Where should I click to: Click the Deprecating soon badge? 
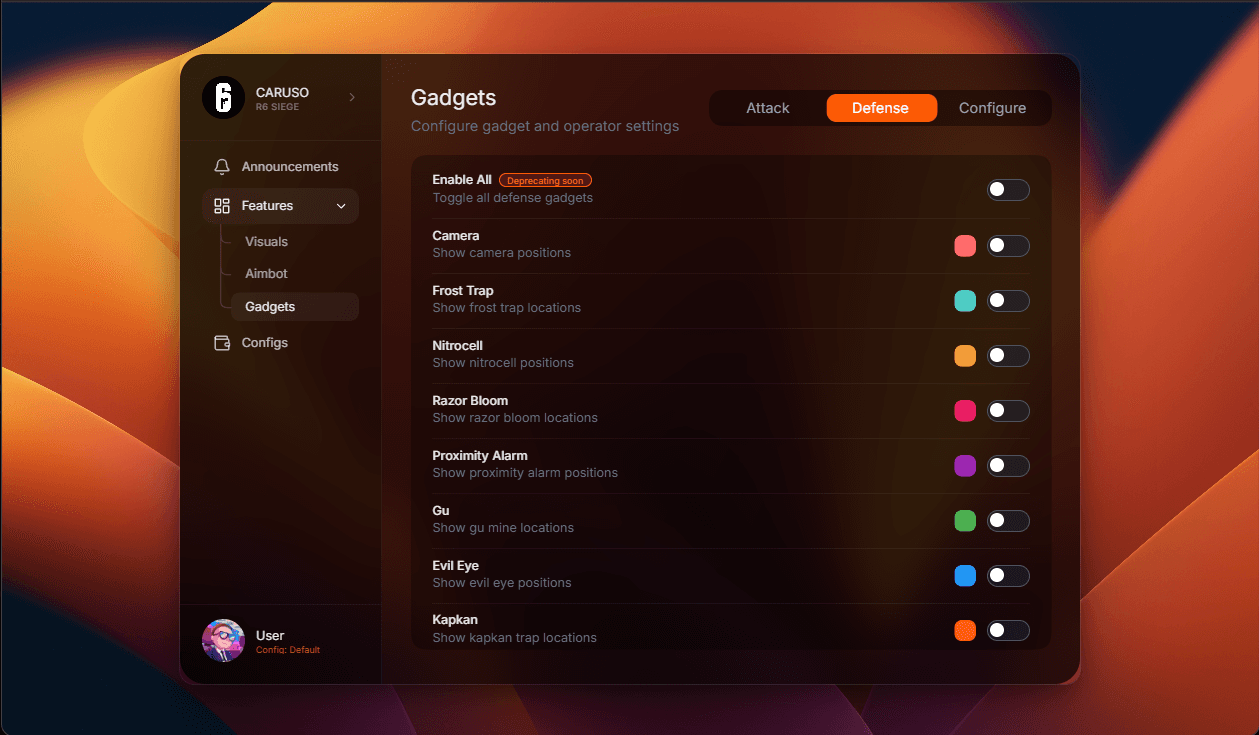(x=545, y=181)
